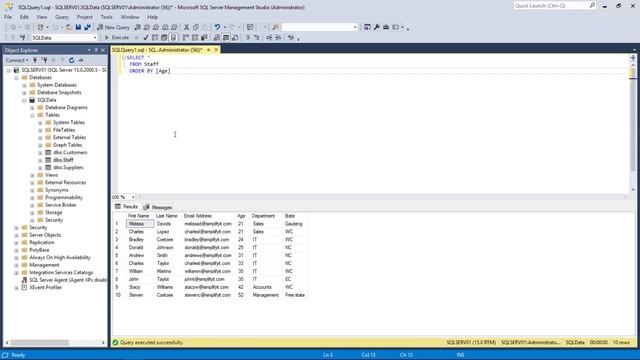Image resolution: width=640 pixels, height=360 pixels.
Task: Click the Change Connection icon
Action: point(22,38)
